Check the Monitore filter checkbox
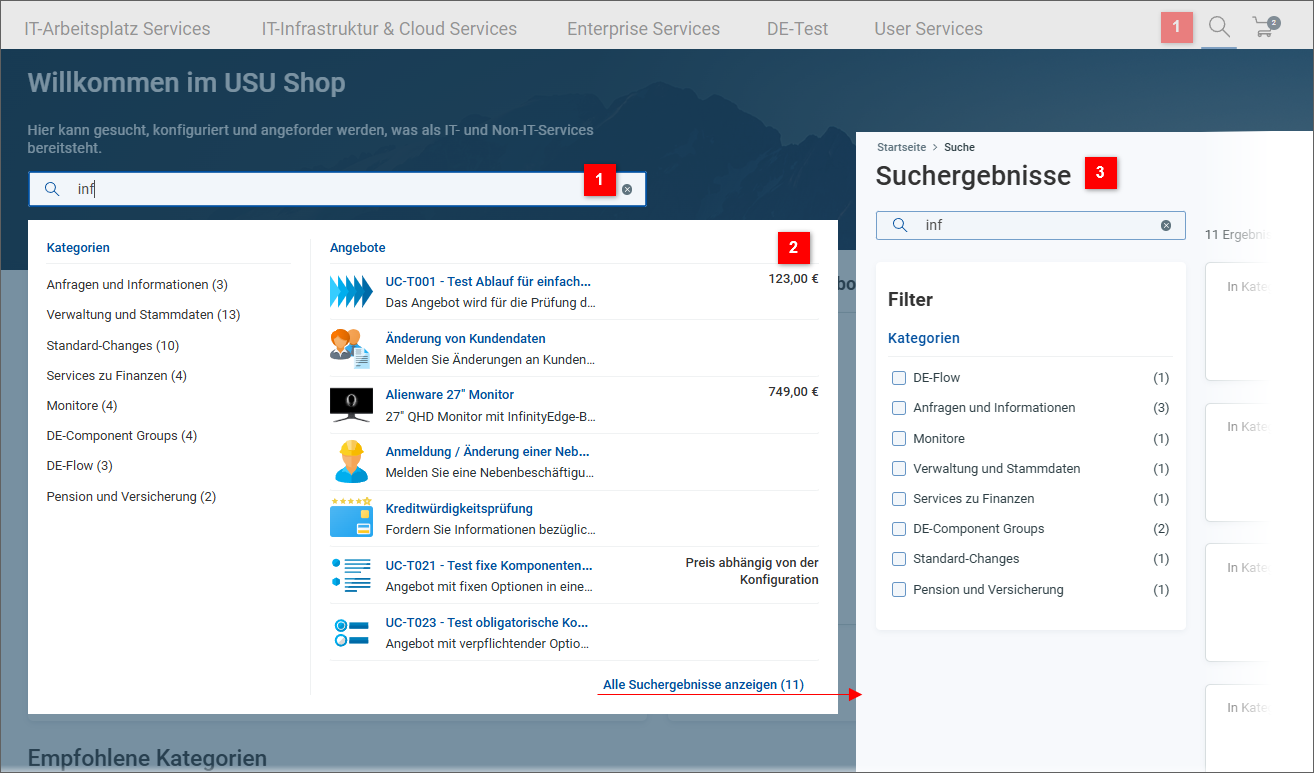This screenshot has height=773, width=1314. pyautogui.click(x=899, y=438)
